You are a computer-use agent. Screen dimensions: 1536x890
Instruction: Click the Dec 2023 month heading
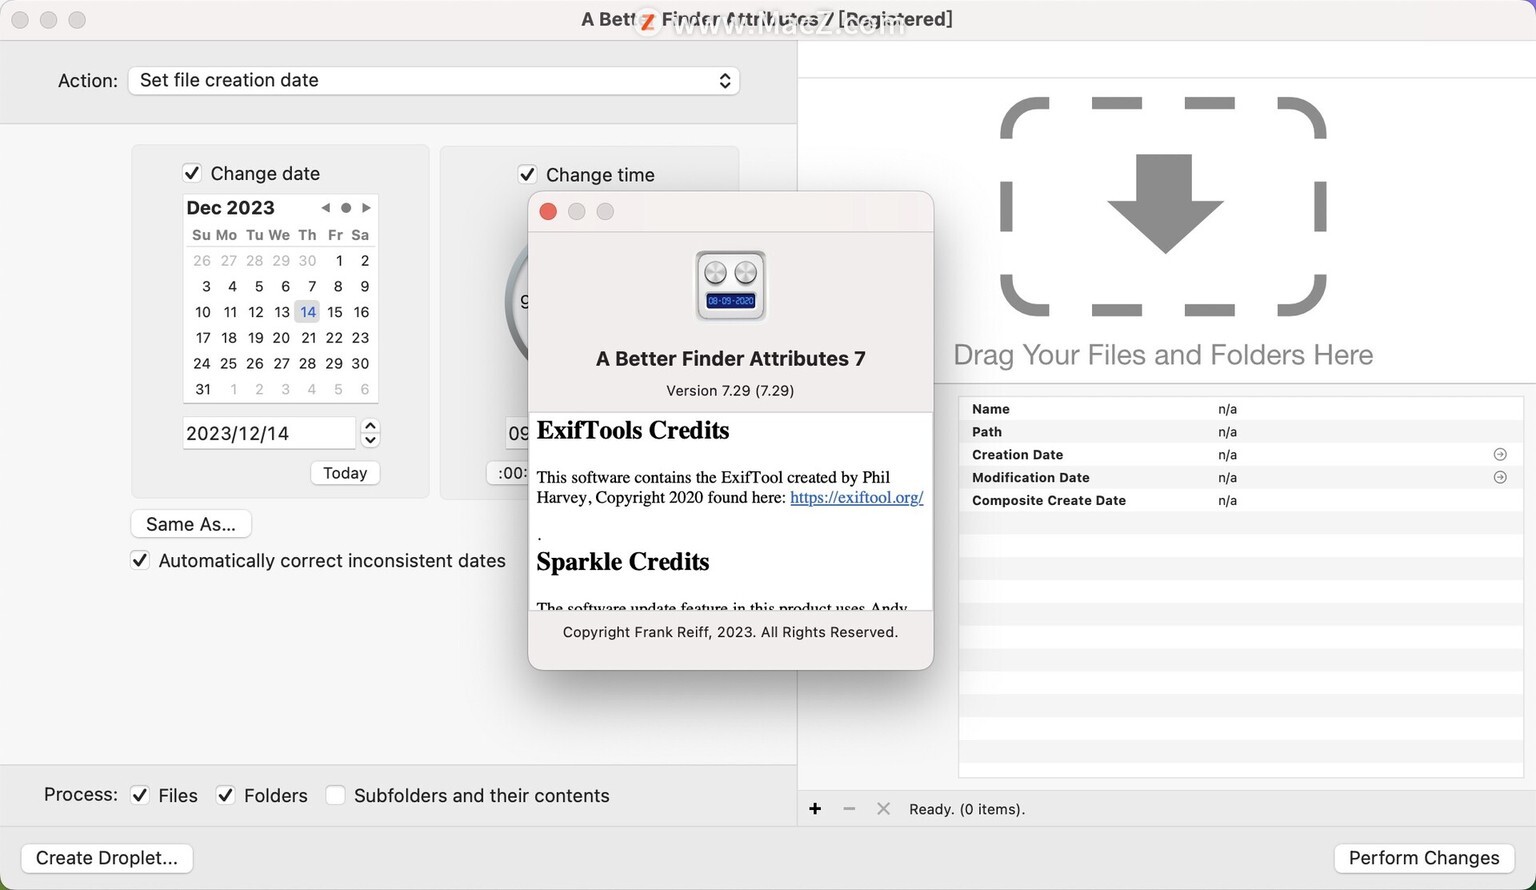click(x=230, y=208)
